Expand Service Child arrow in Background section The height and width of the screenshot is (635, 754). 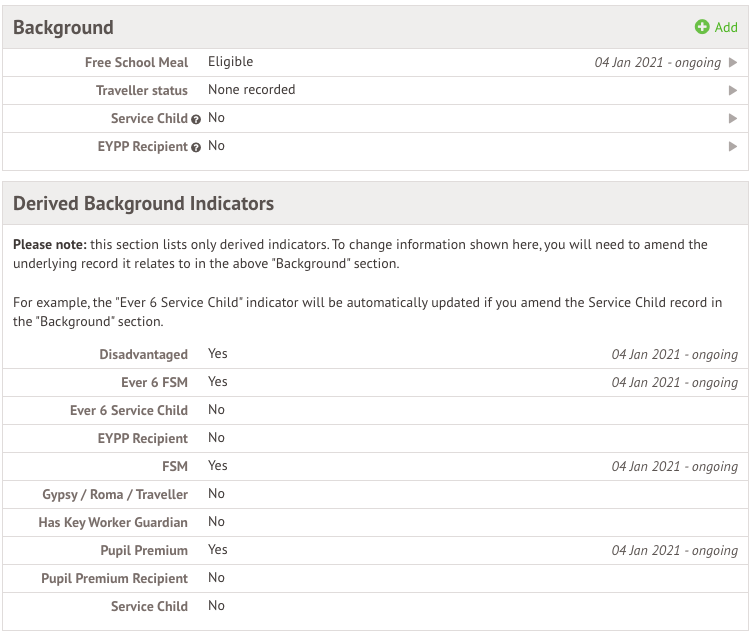[733, 118]
